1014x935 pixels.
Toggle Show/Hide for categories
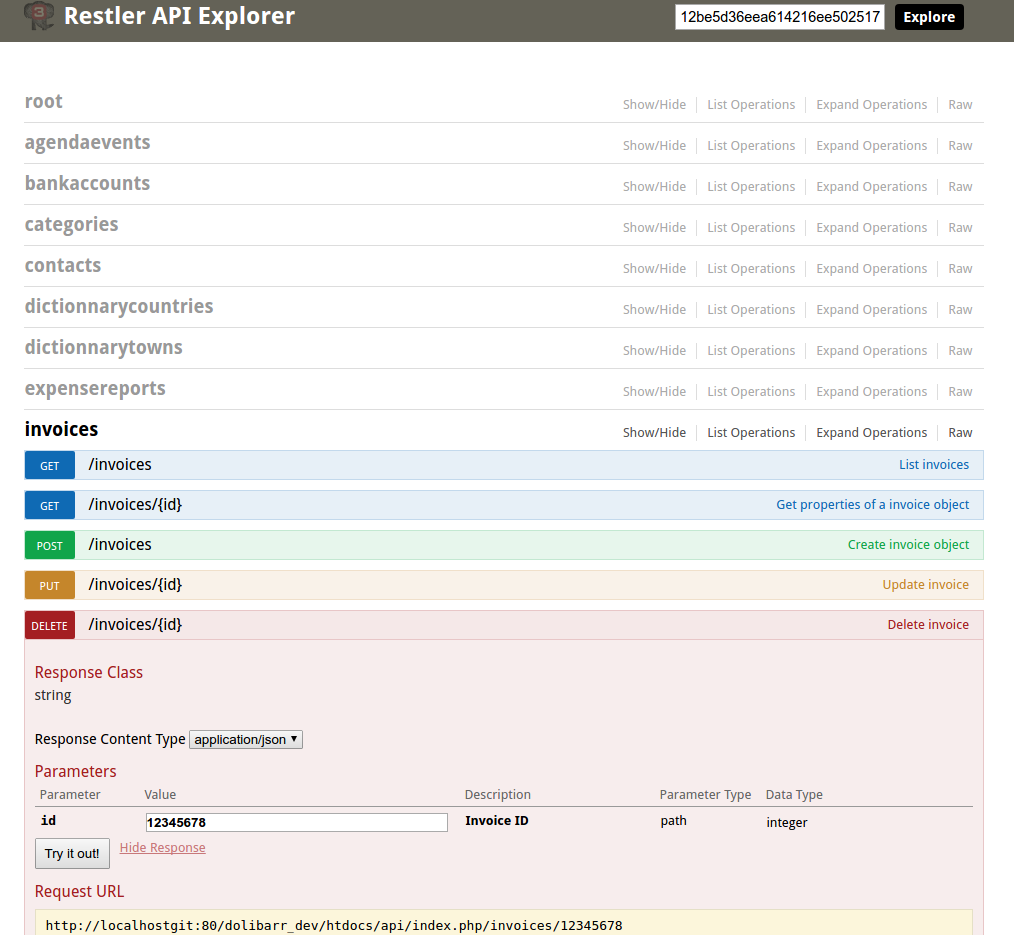654,228
